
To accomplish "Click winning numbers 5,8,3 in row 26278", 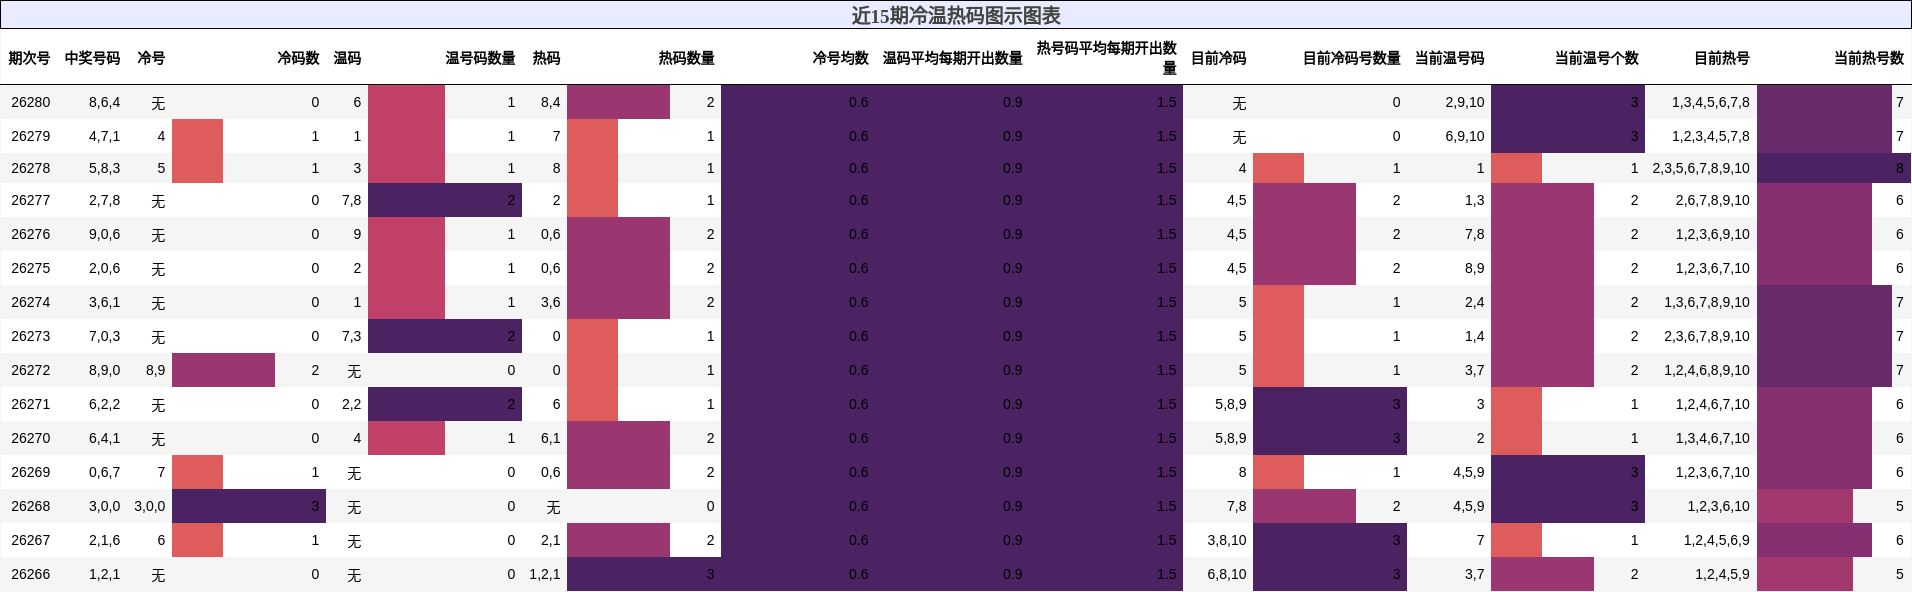I will tap(104, 168).
